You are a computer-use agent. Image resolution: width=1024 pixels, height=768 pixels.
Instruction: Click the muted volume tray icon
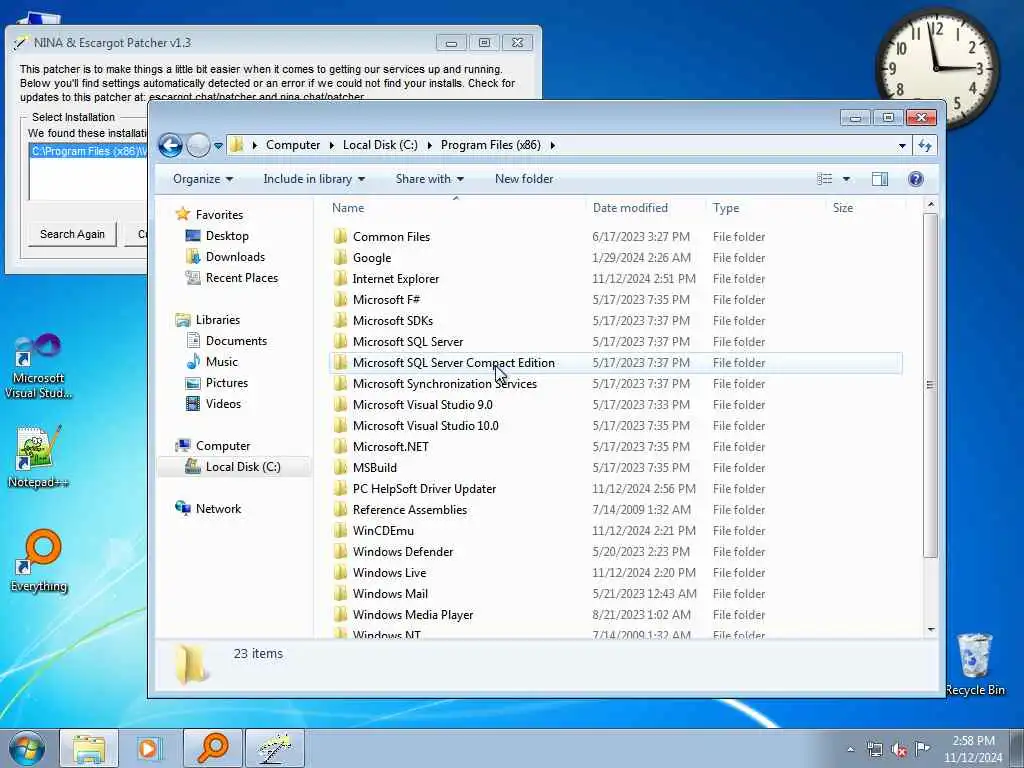pyautogui.click(x=899, y=749)
